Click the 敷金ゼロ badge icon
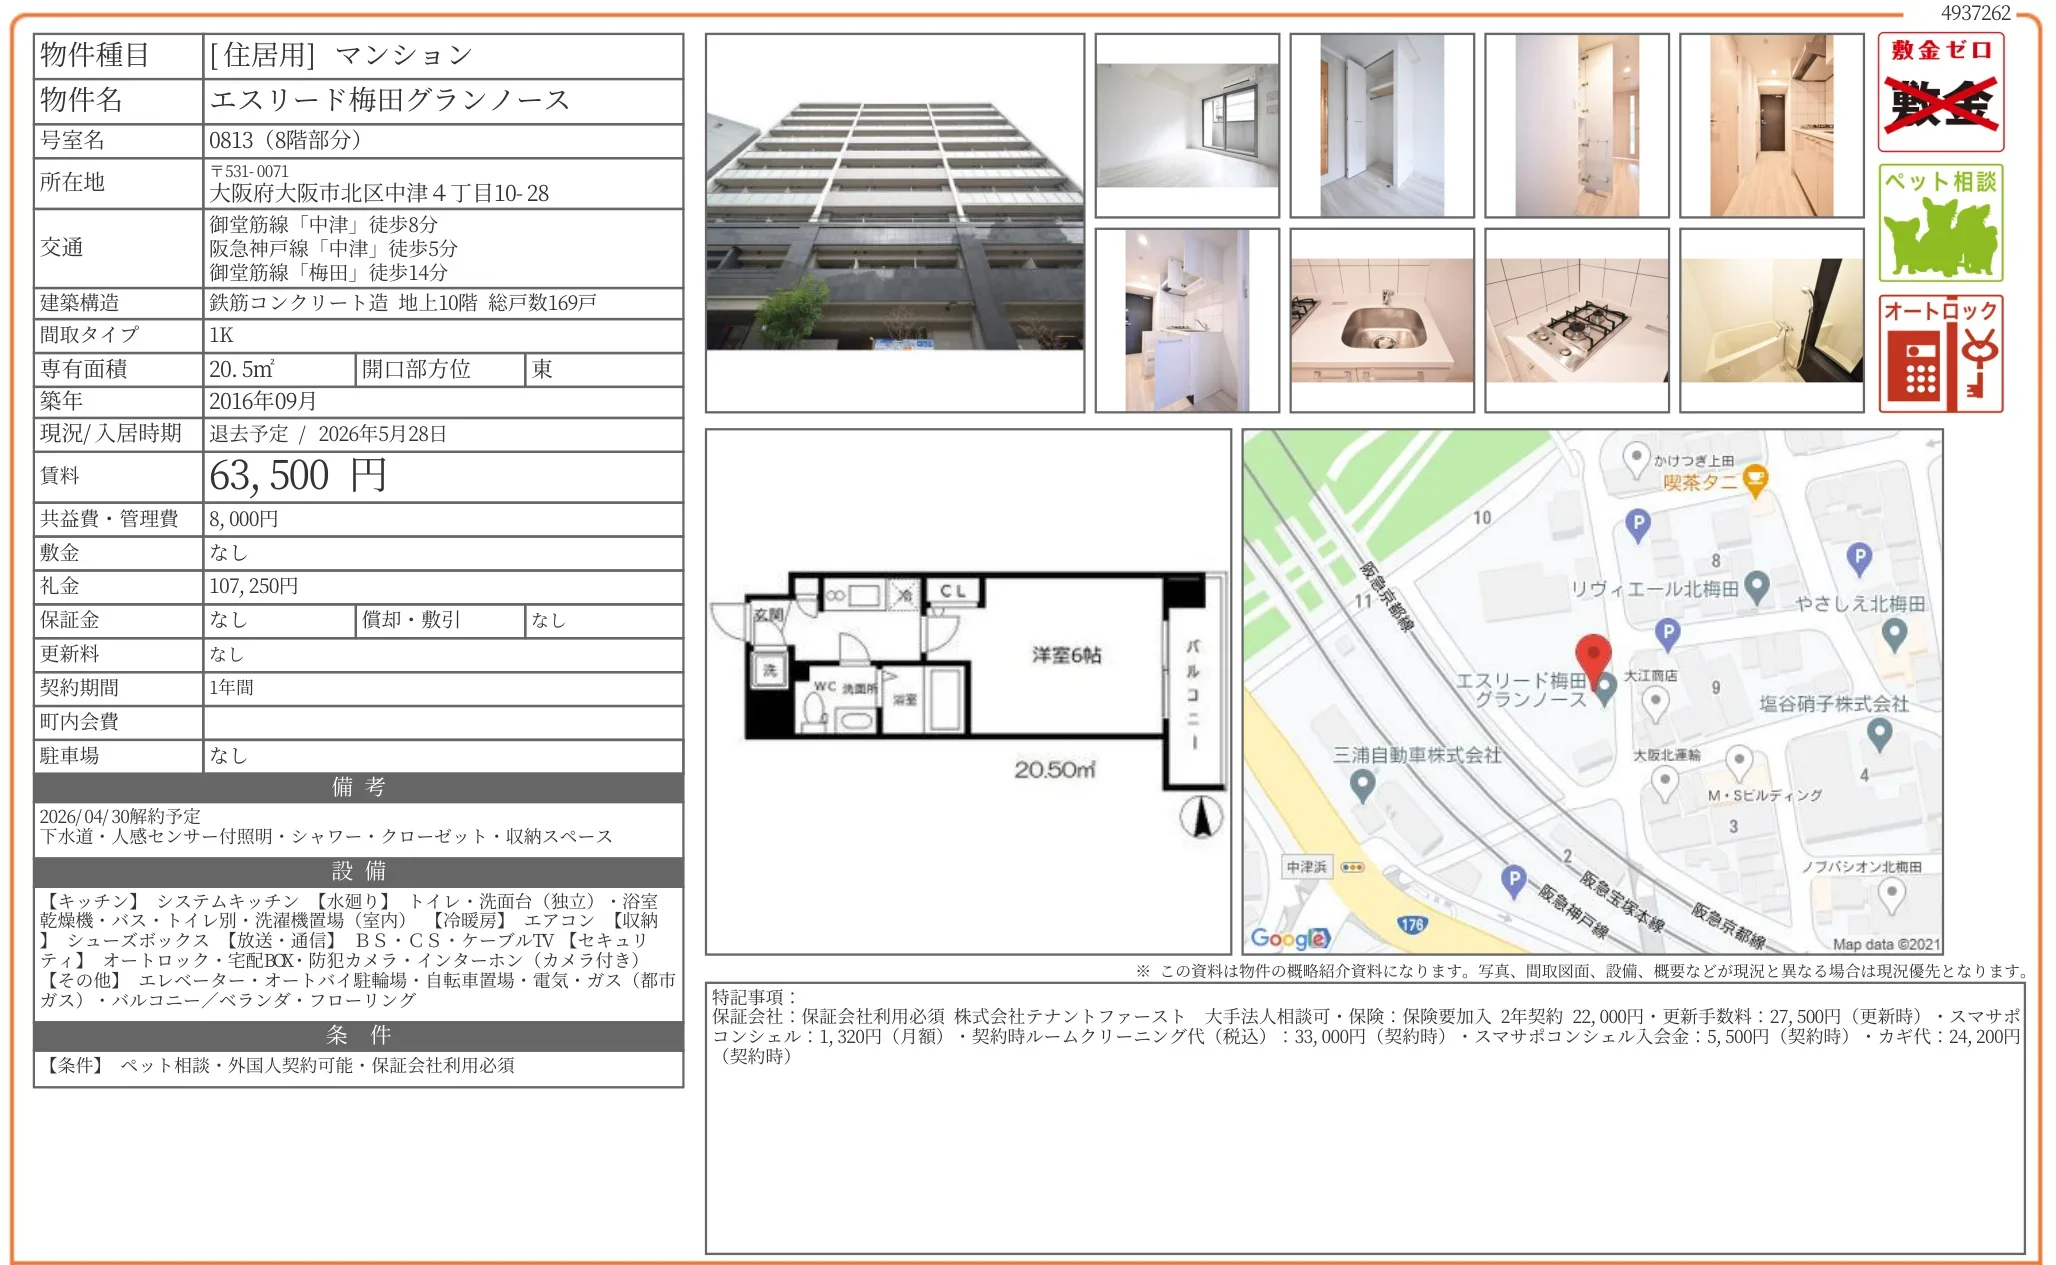Viewport: 2056px width, 1265px height. (1940, 92)
